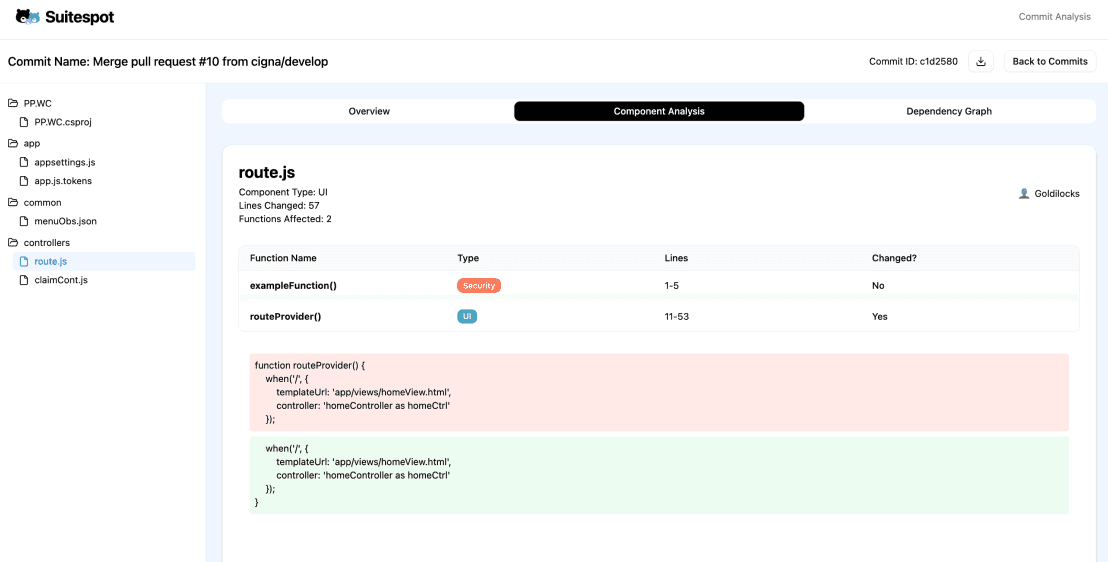Select the Component Analysis tab
Image resolution: width=1108 pixels, height=562 pixels.
[659, 111]
